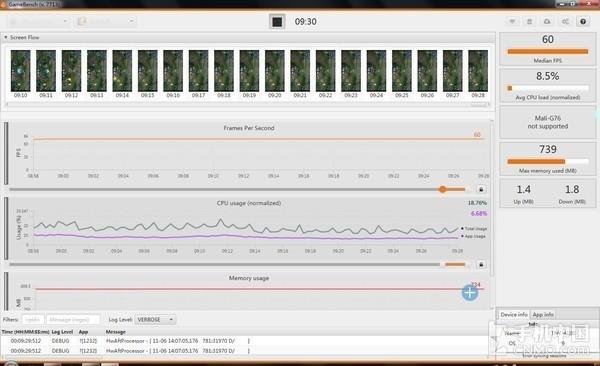Open the greyed-out app selector dropdown

106,21
